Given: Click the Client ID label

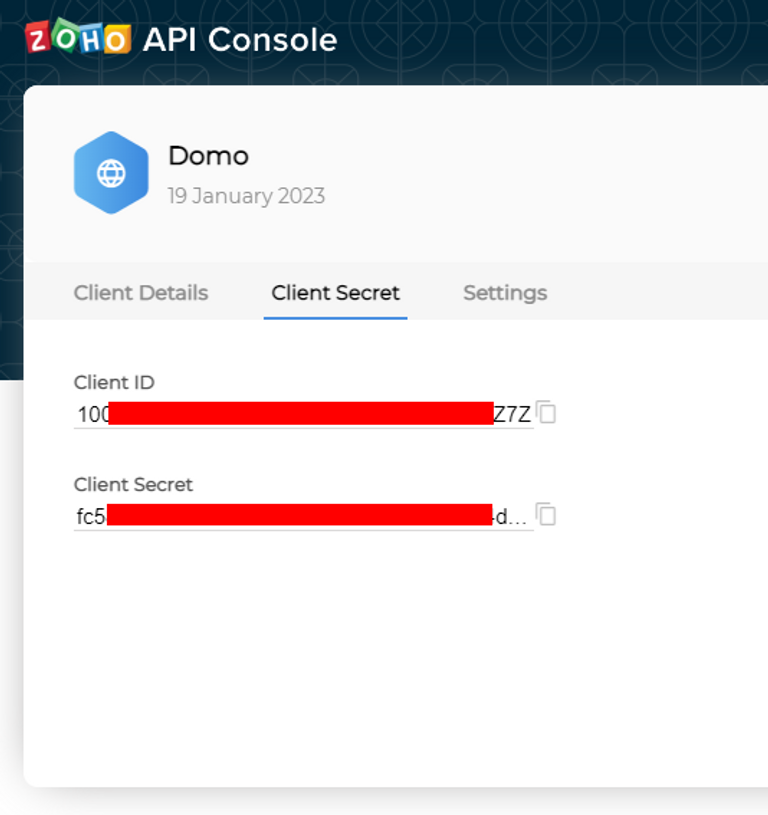Looking at the screenshot, I should [114, 383].
